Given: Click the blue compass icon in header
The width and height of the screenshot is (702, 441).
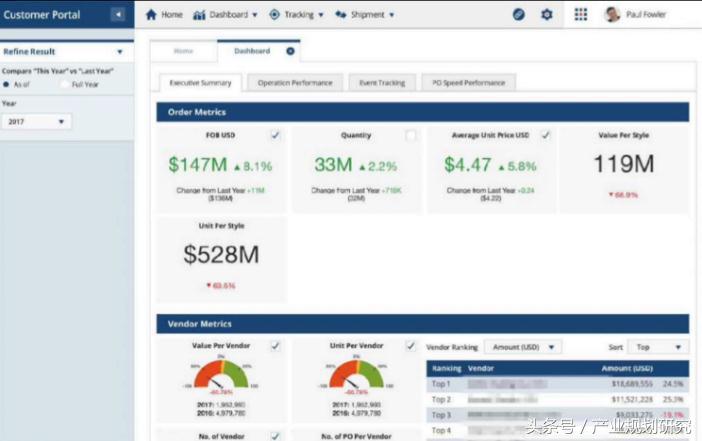Looking at the screenshot, I should pos(518,15).
